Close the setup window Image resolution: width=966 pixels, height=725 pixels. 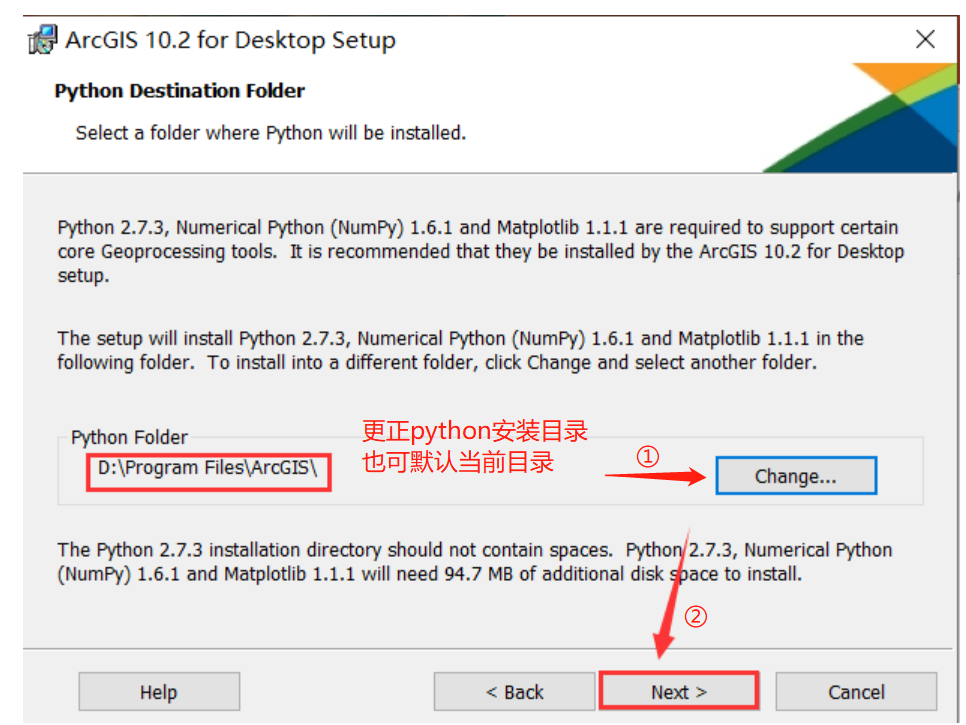point(924,39)
